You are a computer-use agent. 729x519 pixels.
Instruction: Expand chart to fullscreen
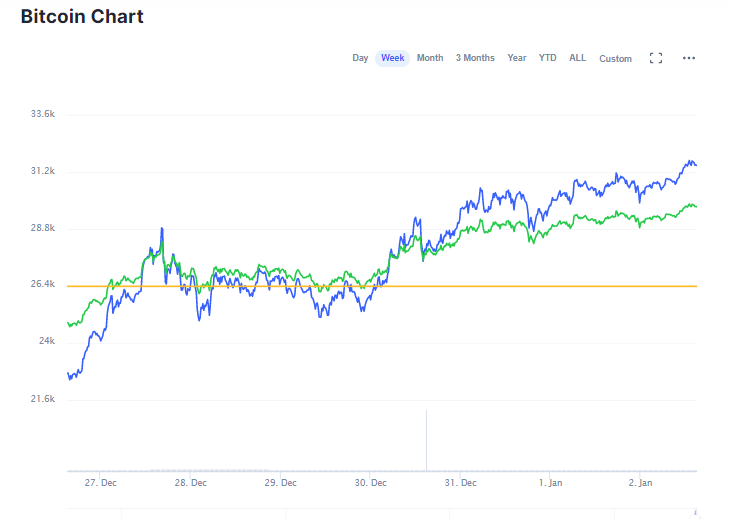(x=656, y=58)
